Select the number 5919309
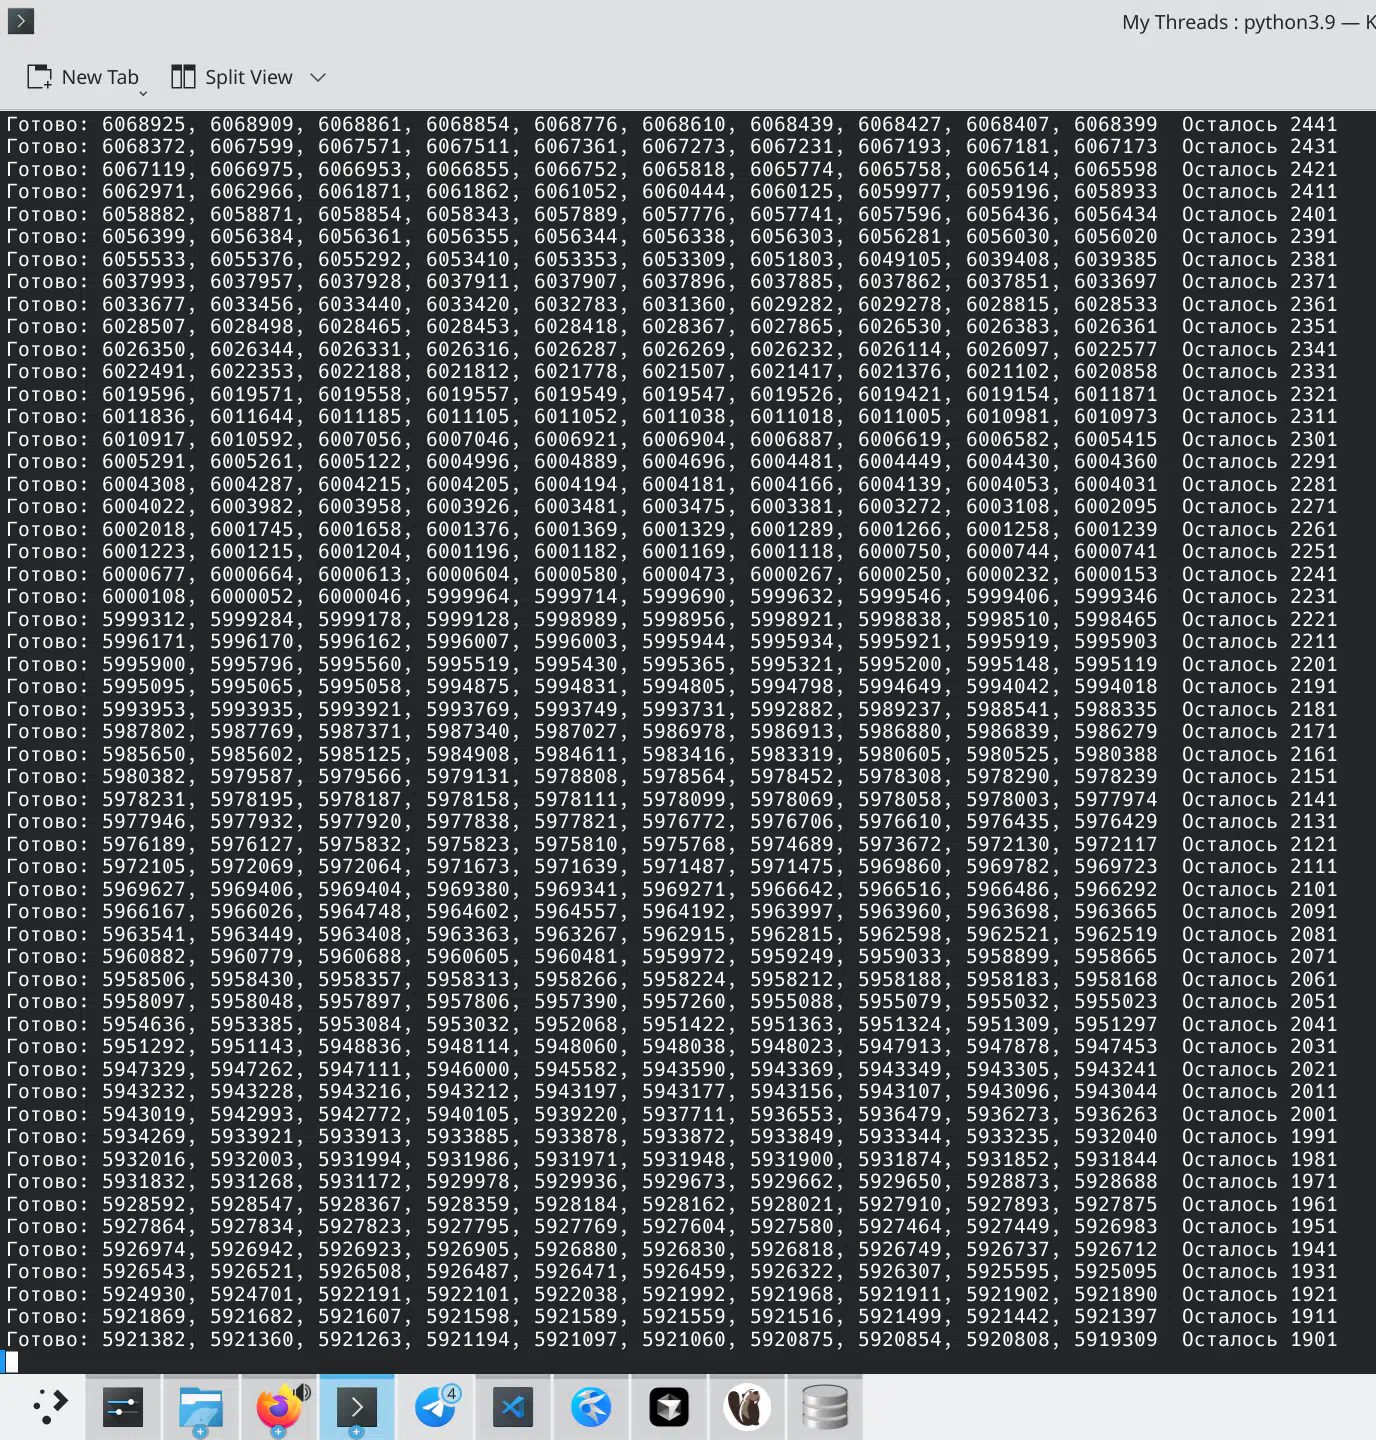The width and height of the screenshot is (1376, 1440). [x=1116, y=1339]
